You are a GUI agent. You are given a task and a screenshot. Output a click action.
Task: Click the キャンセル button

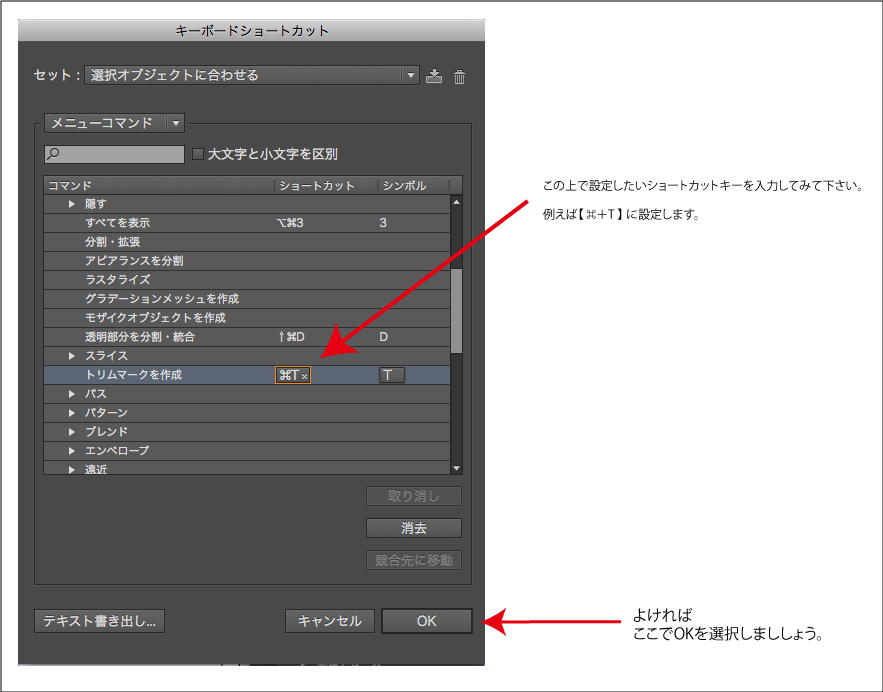[x=330, y=621]
